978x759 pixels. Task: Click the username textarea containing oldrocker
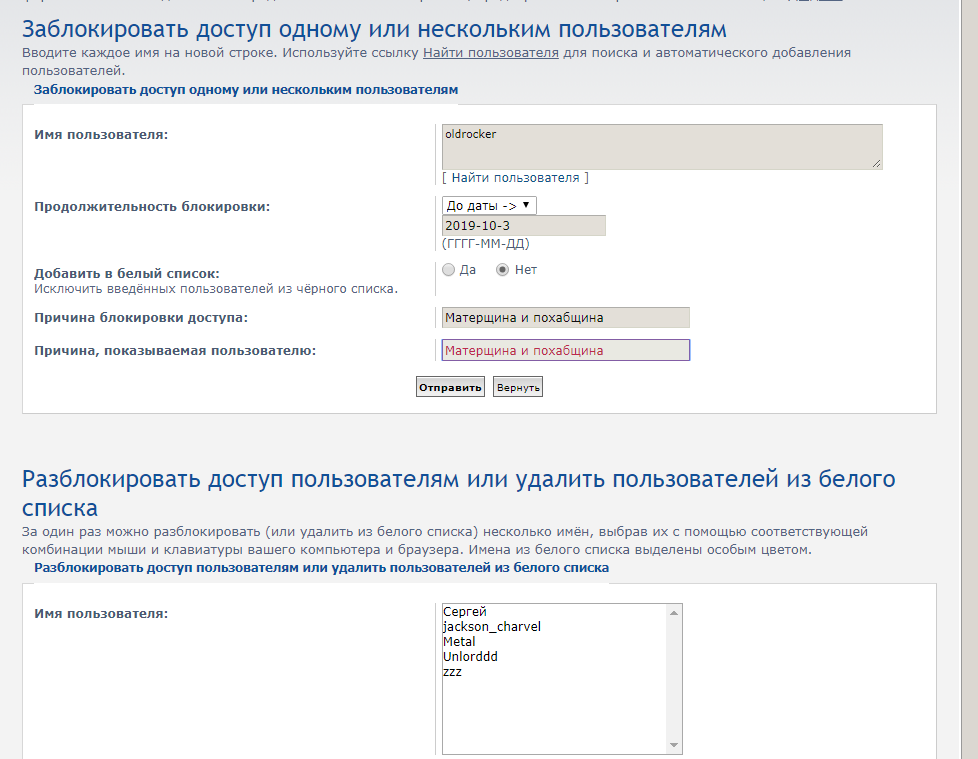click(x=662, y=147)
